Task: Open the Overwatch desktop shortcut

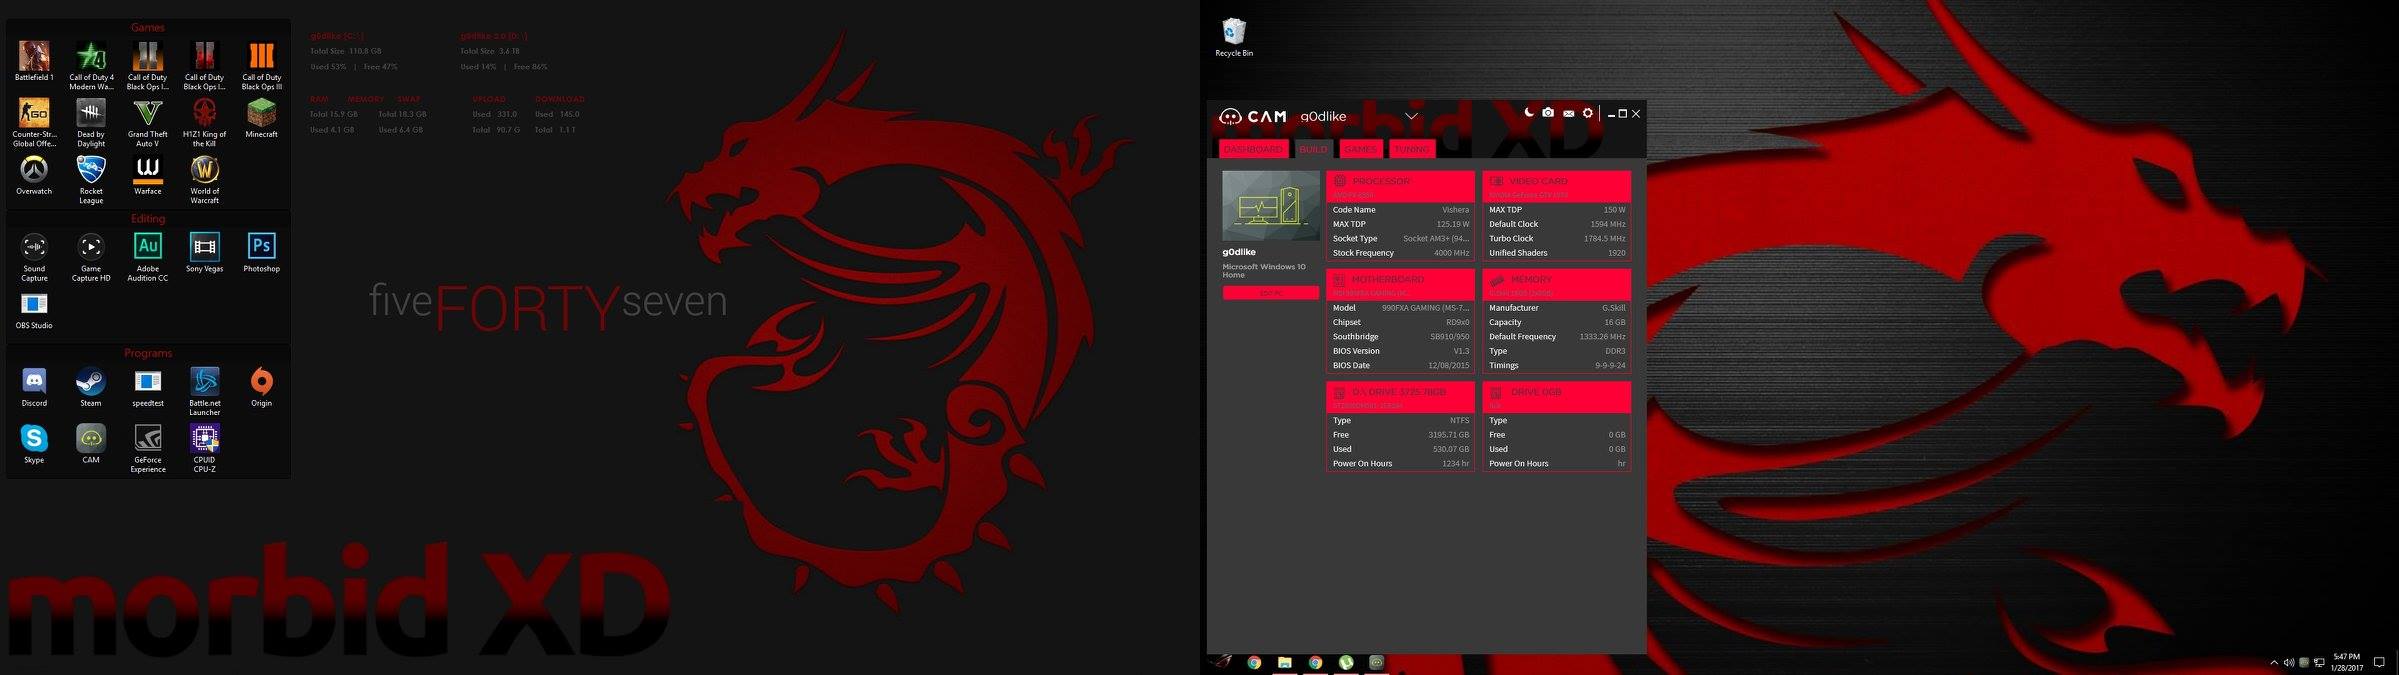Action: pyautogui.click(x=34, y=170)
